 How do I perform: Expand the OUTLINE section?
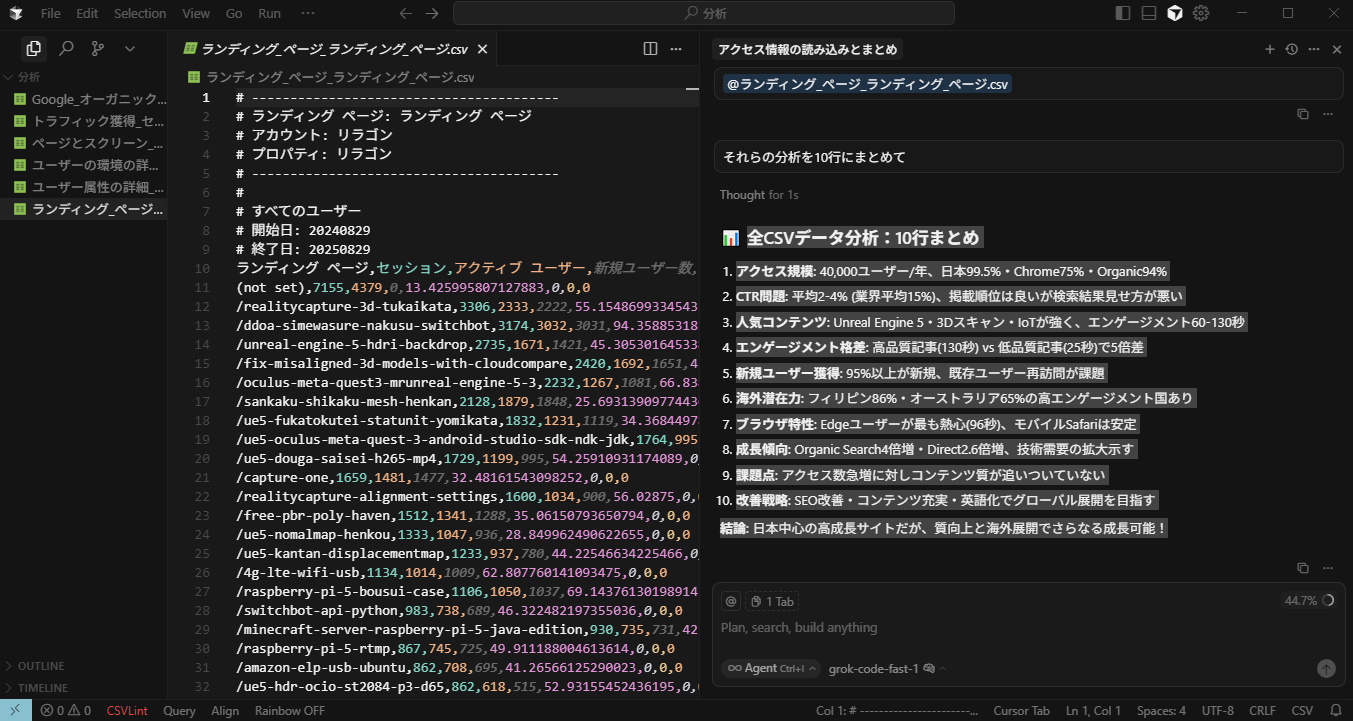[x=40, y=666]
